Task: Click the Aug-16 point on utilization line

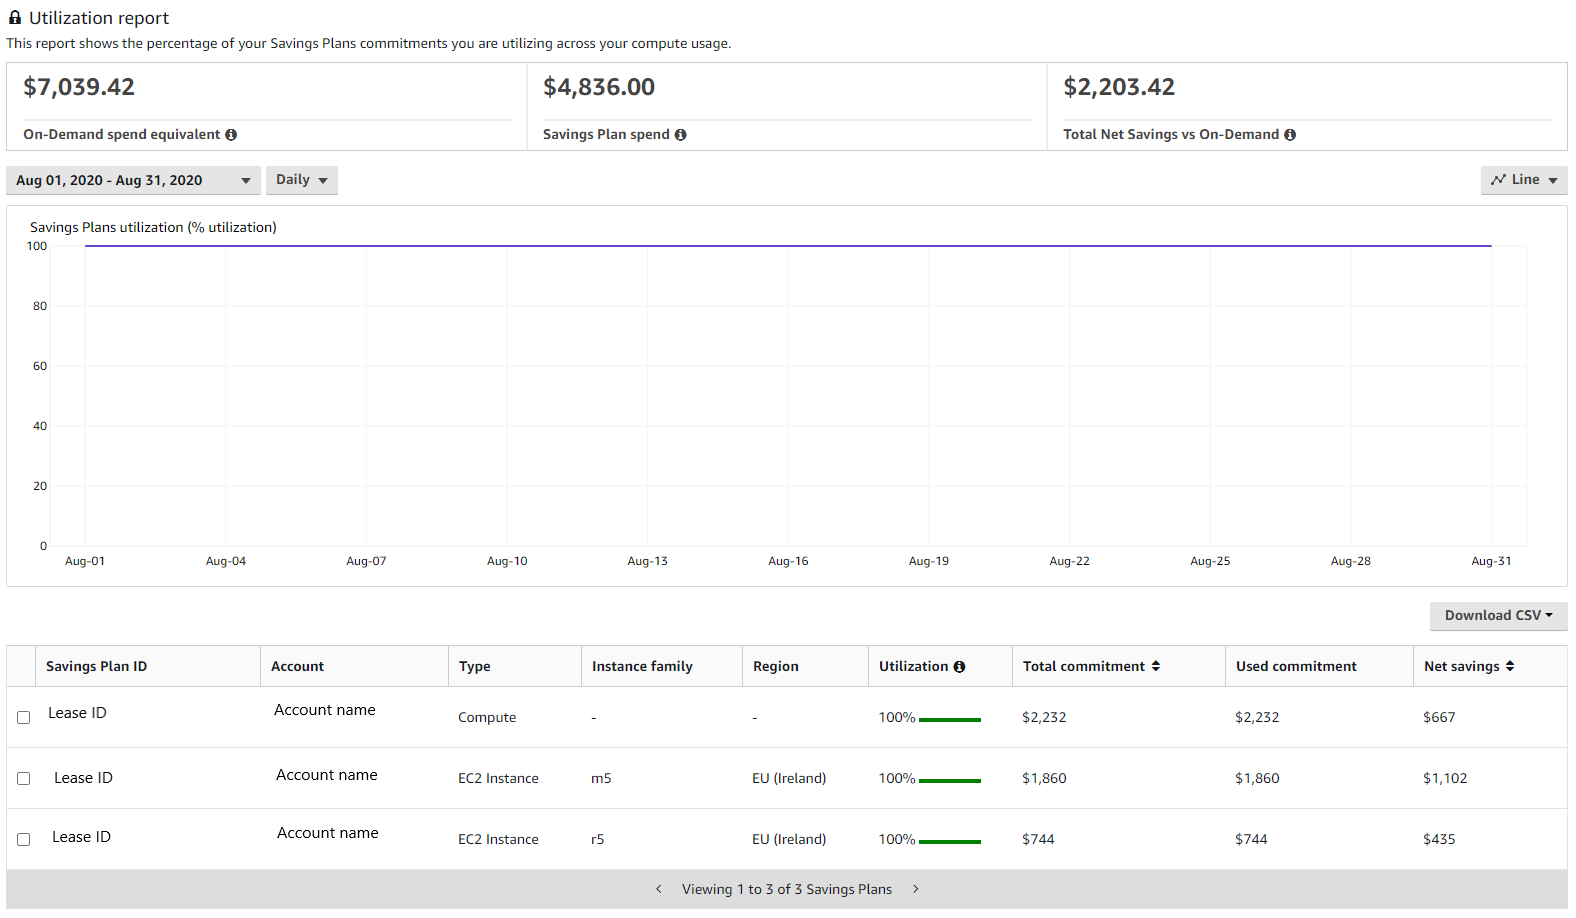Action: [x=788, y=246]
